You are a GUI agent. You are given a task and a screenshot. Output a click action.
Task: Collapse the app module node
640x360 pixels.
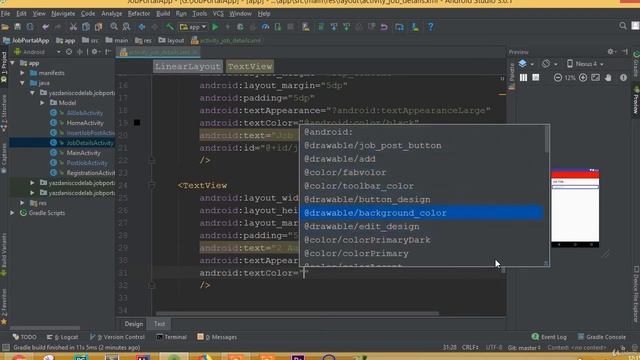[13, 63]
